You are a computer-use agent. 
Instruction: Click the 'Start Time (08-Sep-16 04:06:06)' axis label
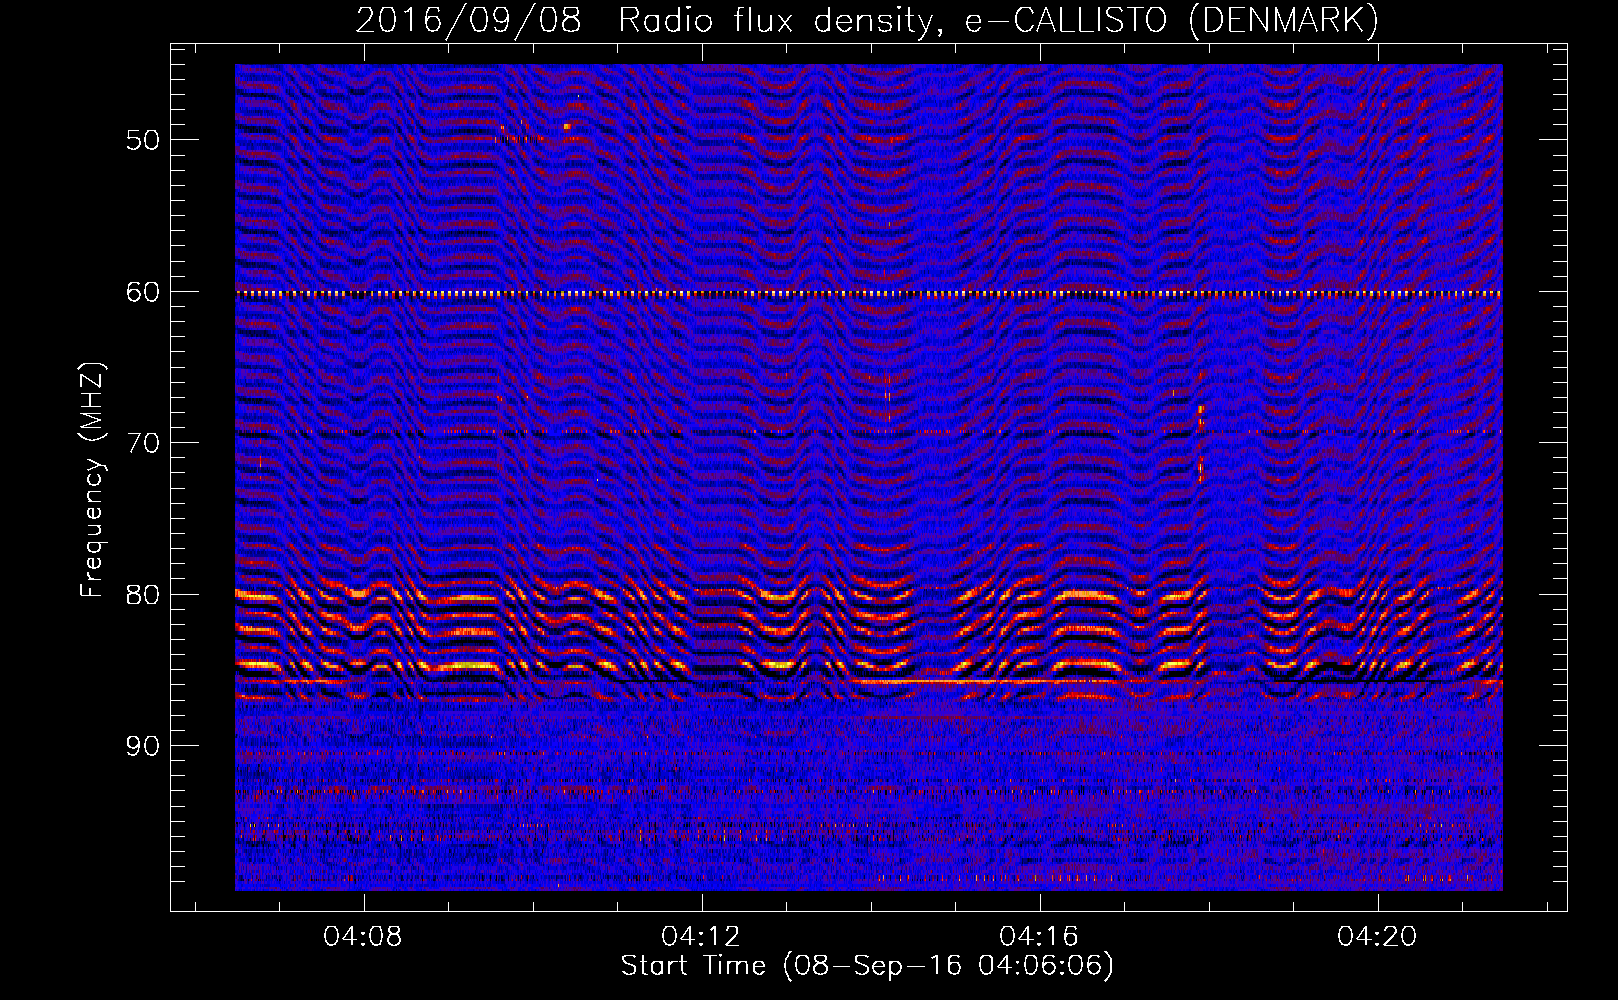click(x=867, y=965)
